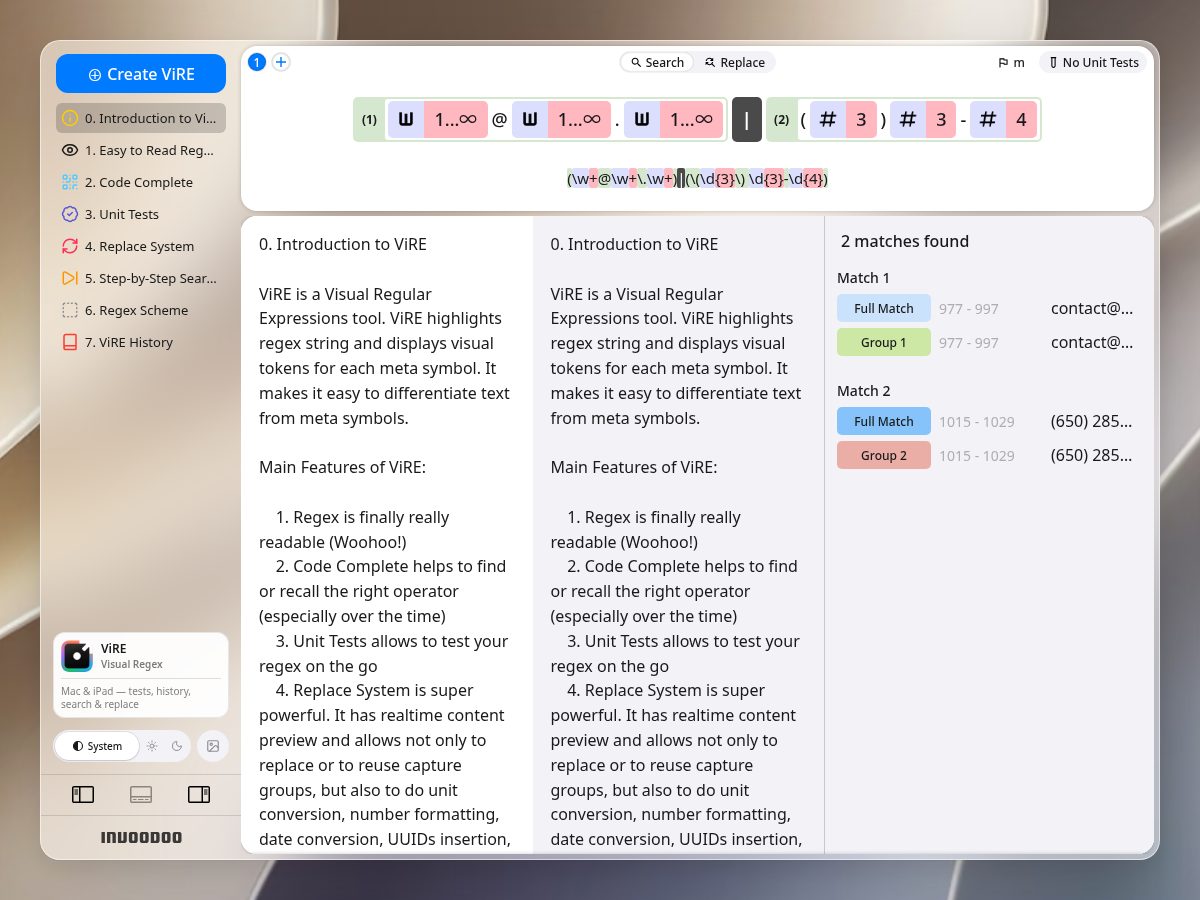Screen dimensions: 1200x900
Task: Switch to Replace mode
Action: tap(735, 62)
